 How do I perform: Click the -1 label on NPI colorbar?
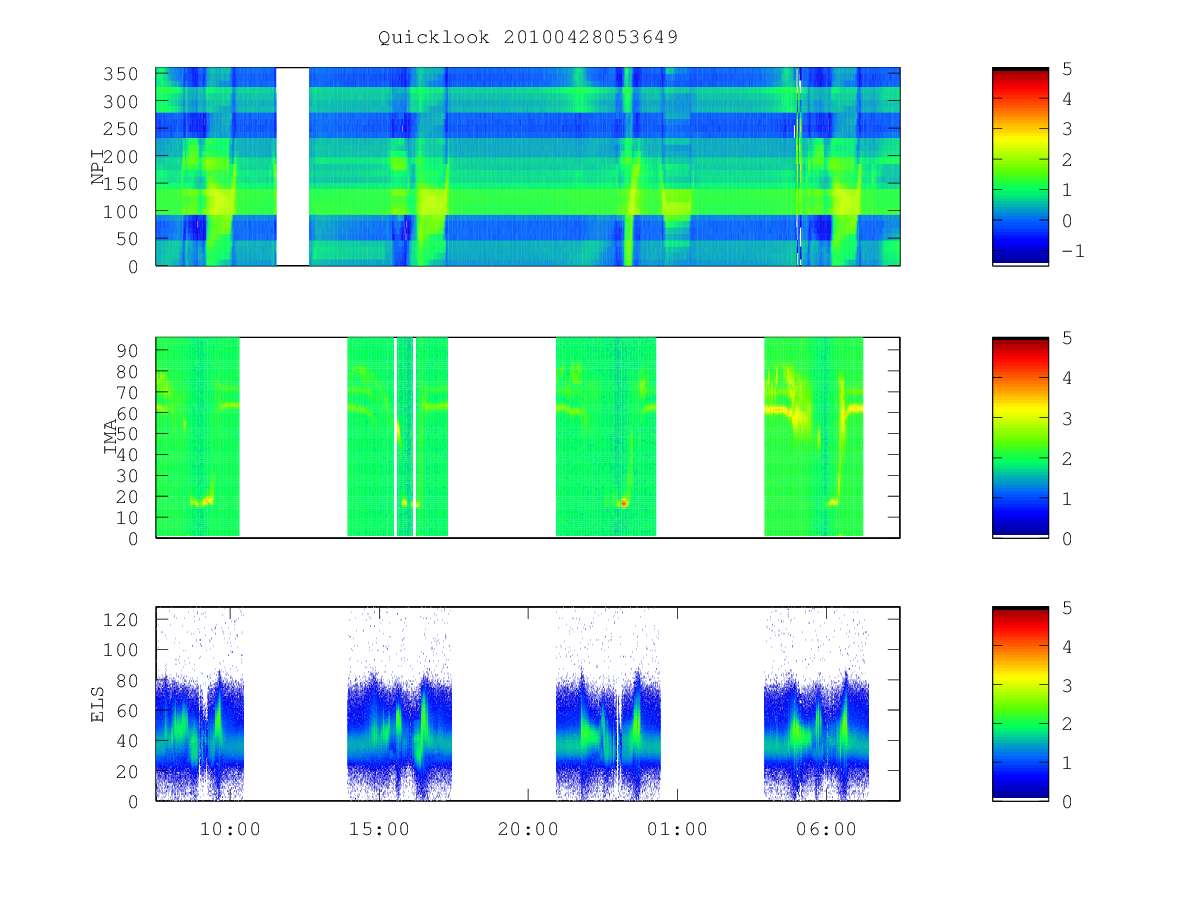coord(1072,251)
